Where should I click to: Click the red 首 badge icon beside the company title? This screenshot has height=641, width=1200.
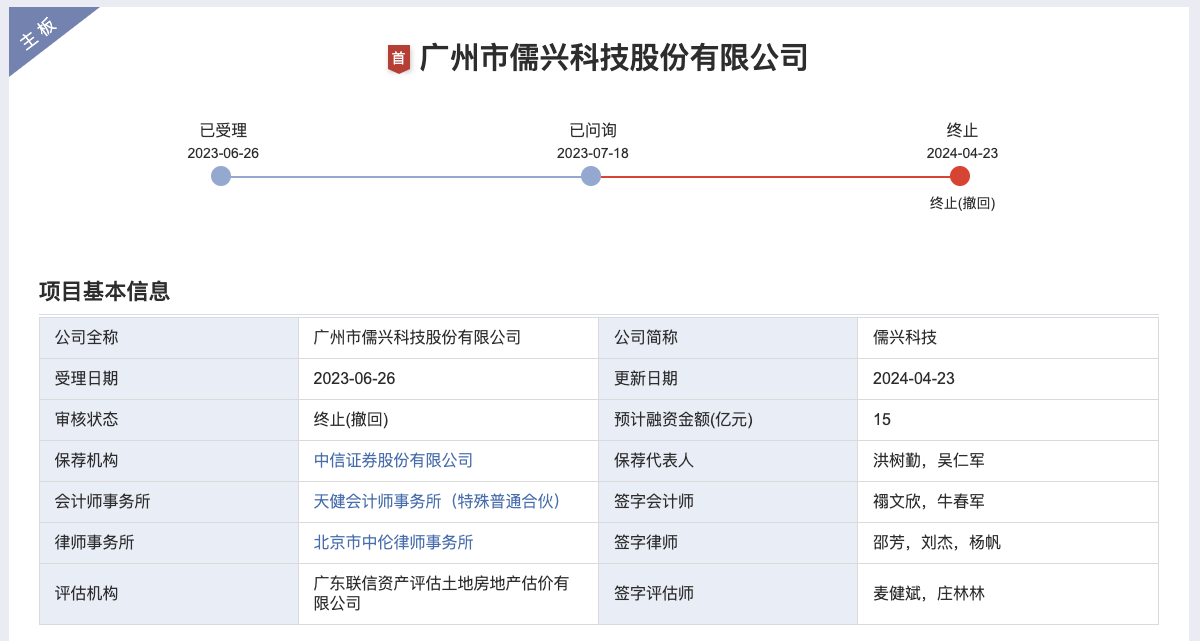pyautogui.click(x=399, y=58)
